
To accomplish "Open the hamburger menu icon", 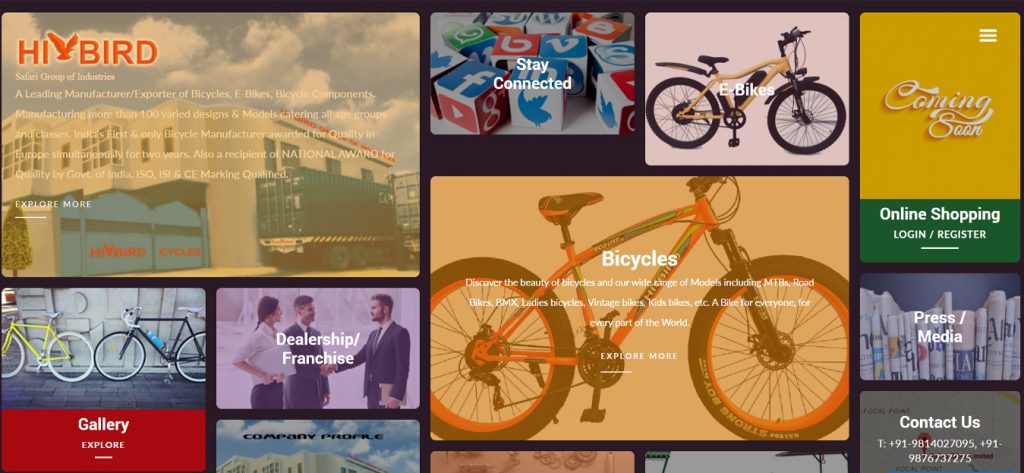I will pos(987,36).
